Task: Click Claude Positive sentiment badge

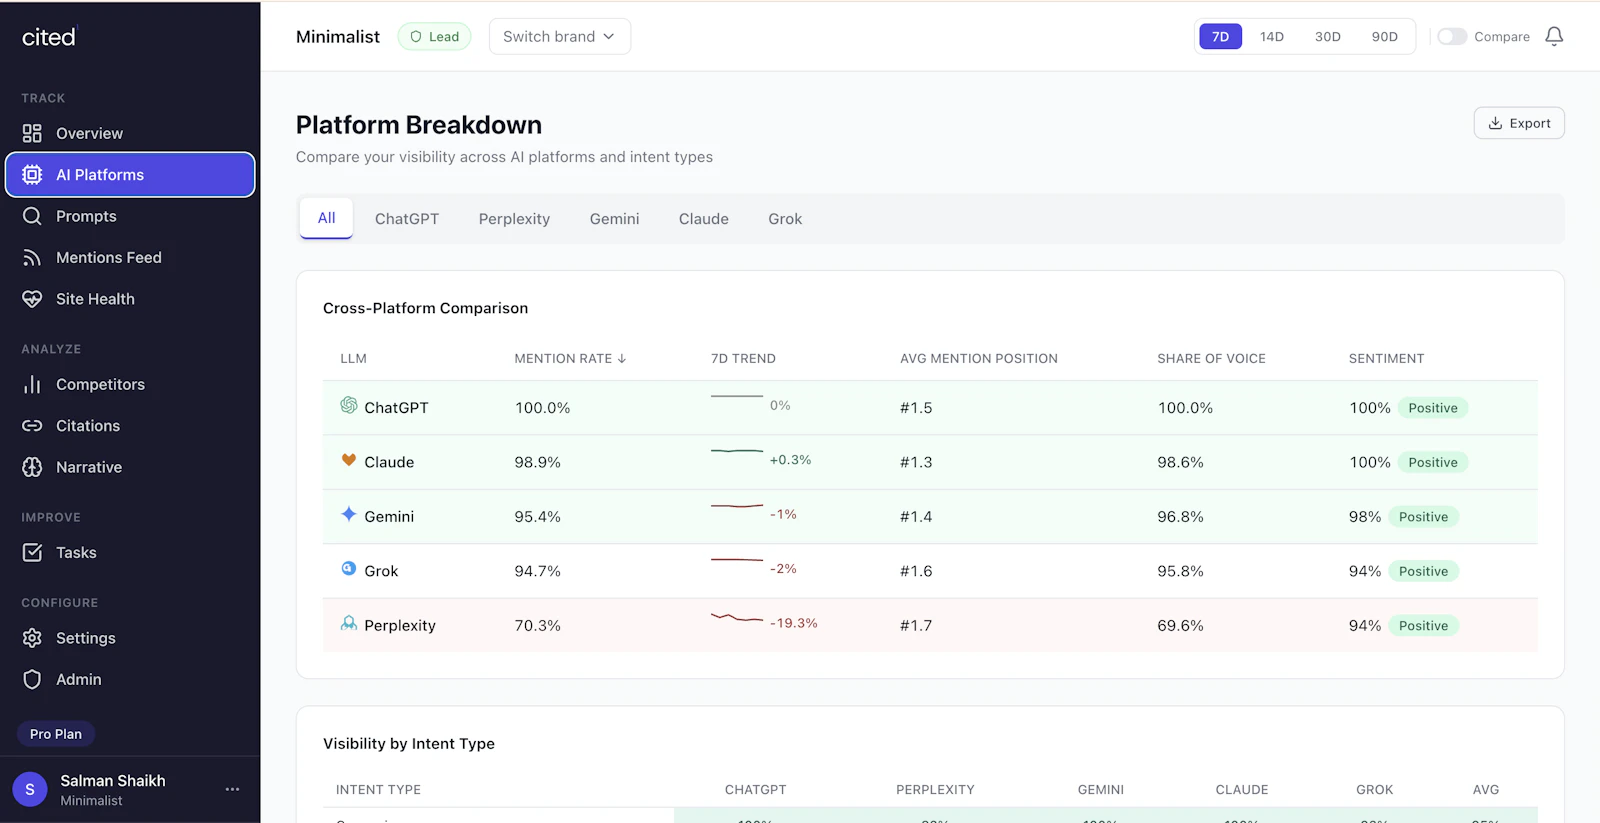Action: pos(1433,462)
